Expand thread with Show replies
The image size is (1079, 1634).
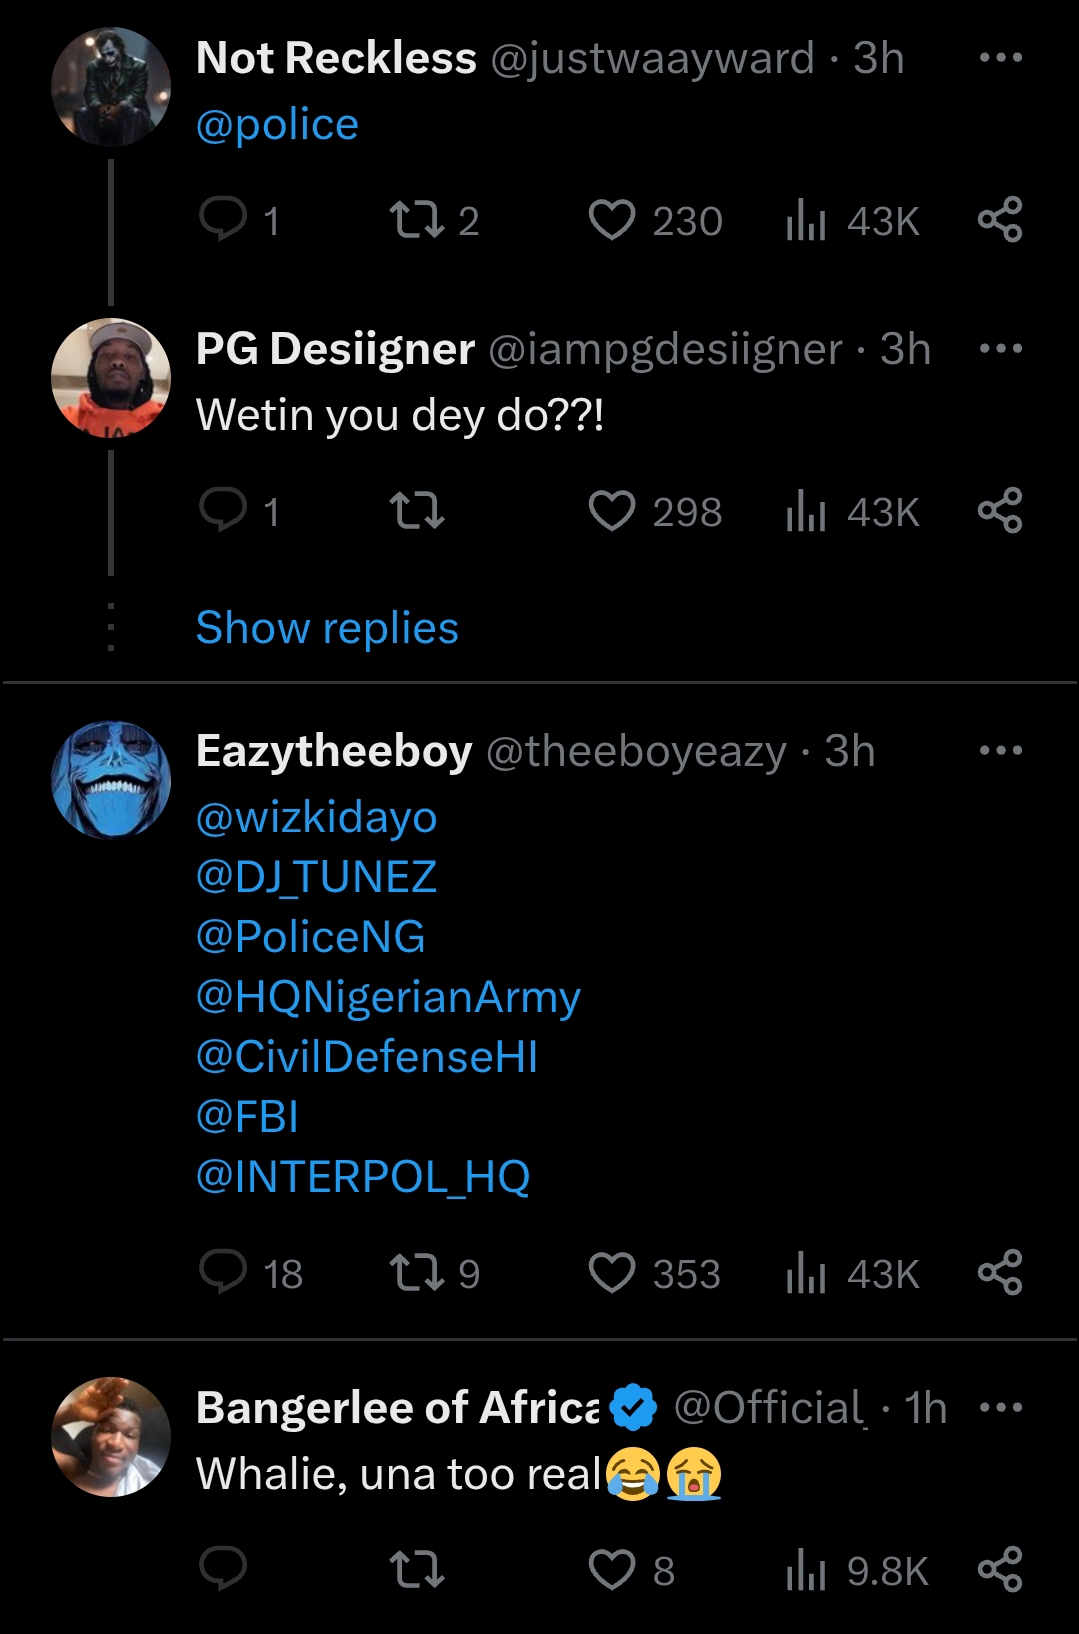click(327, 628)
